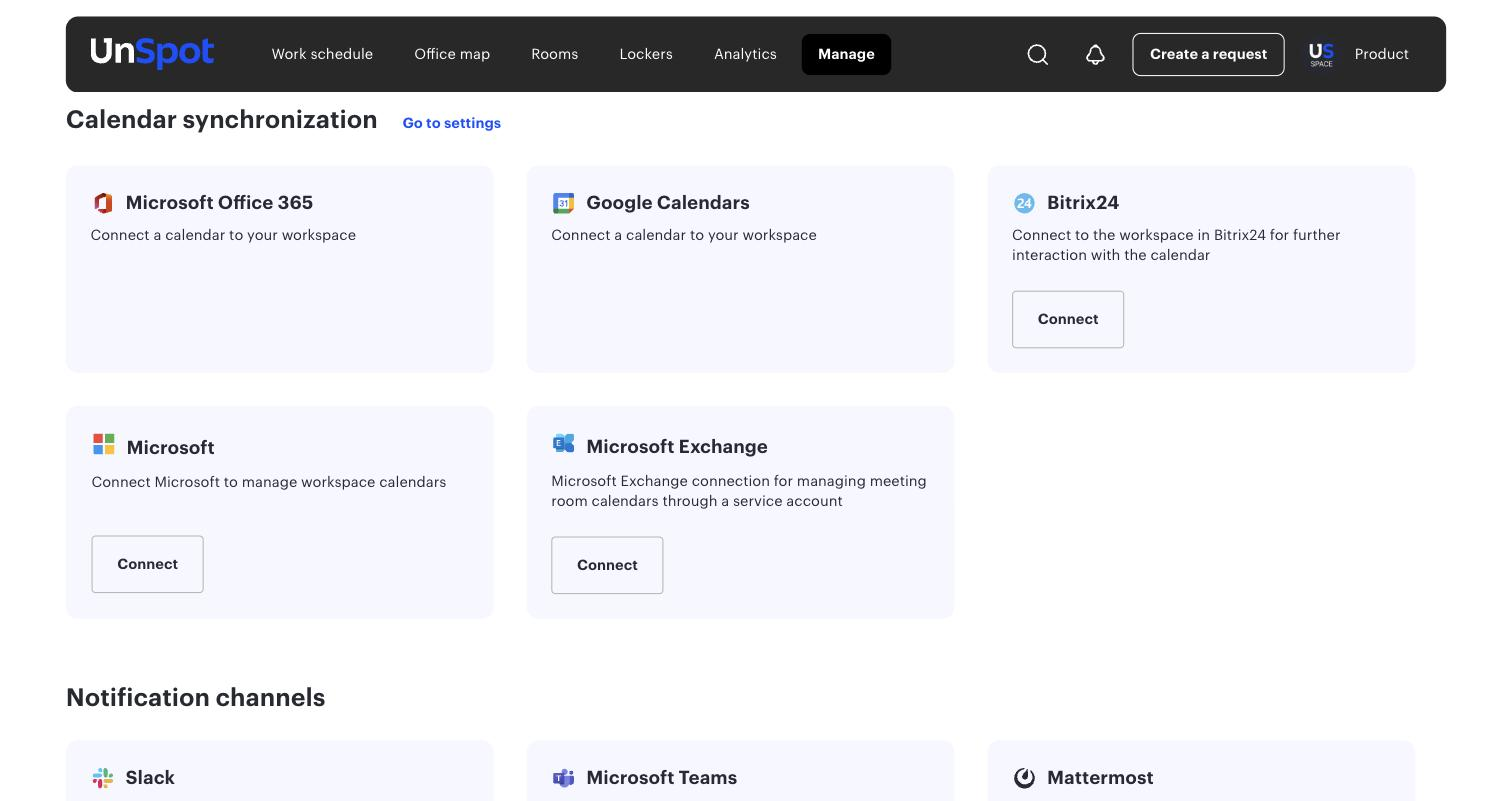Click the Microsoft Teams icon
Screen dimensions: 1512x801
pyautogui.click(x=564, y=778)
